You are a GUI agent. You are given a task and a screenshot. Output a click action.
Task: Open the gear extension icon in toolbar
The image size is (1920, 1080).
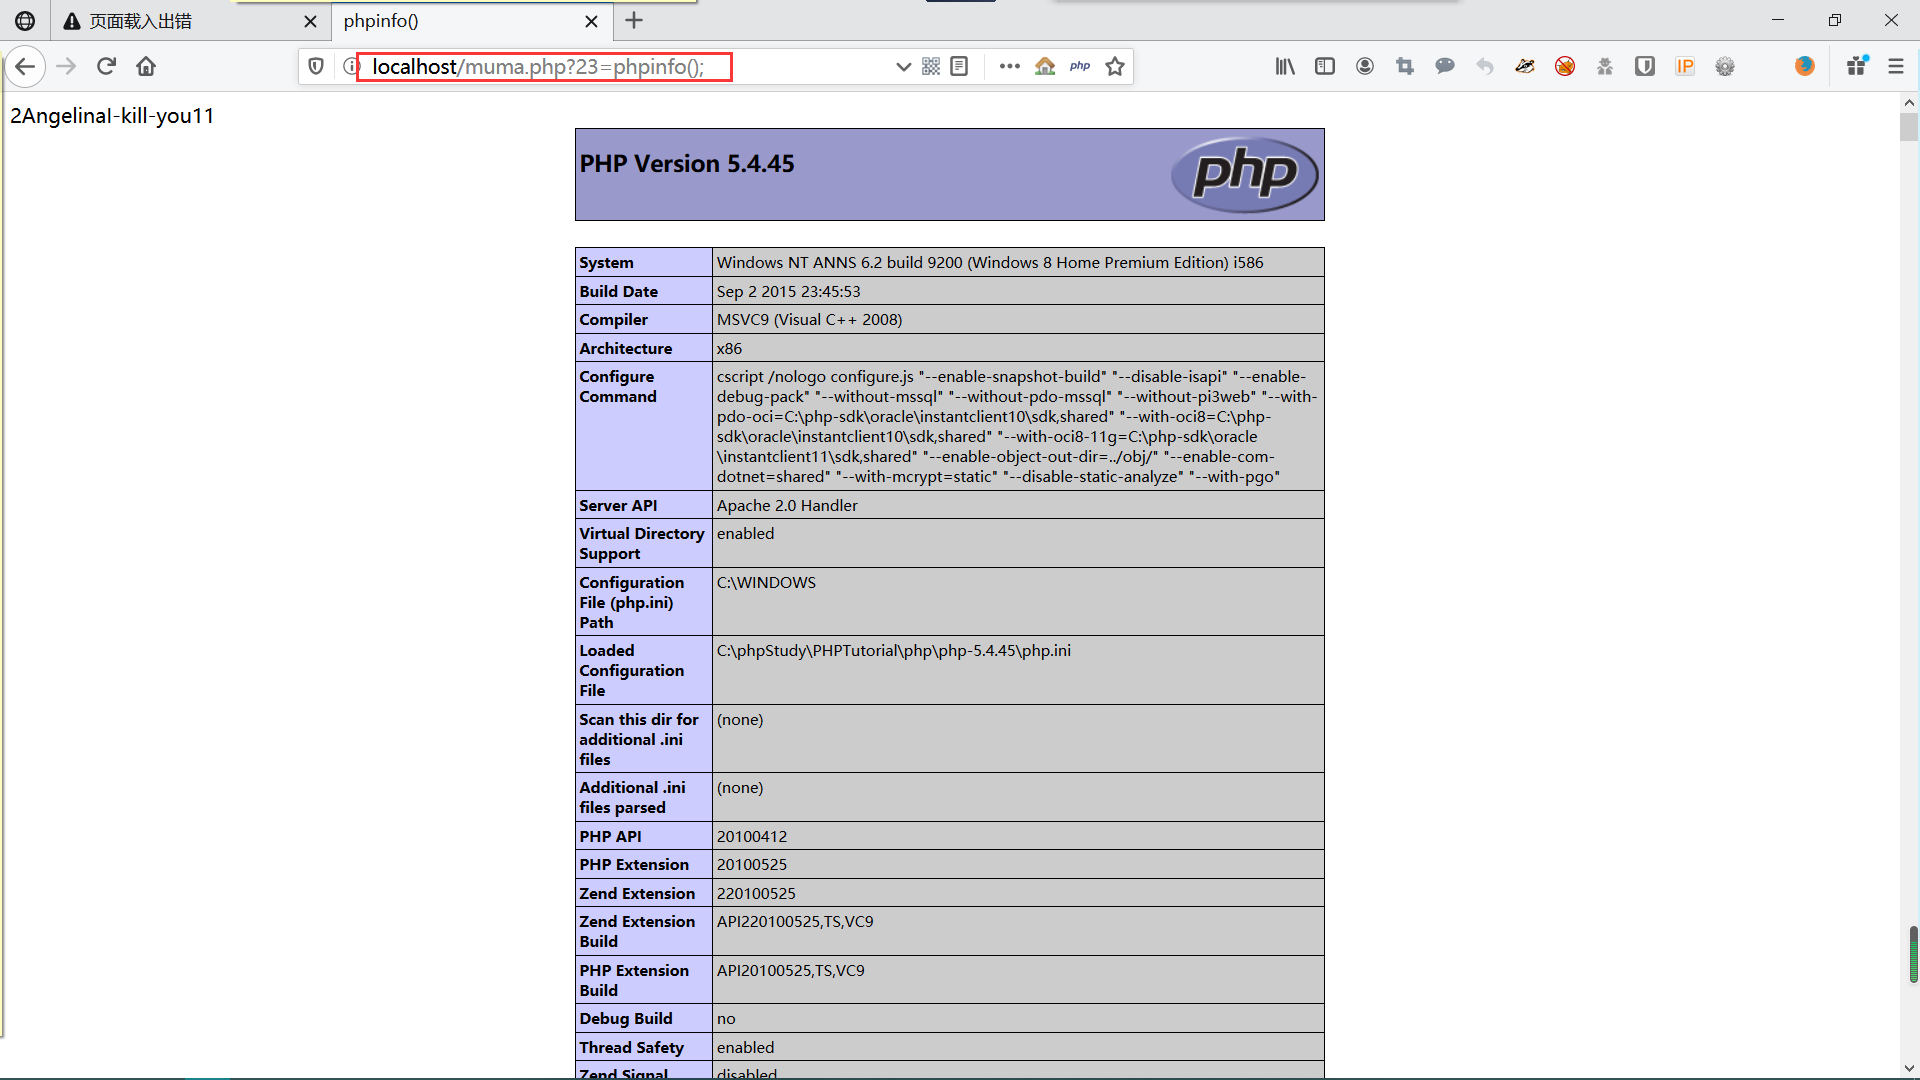point(1725,66)
